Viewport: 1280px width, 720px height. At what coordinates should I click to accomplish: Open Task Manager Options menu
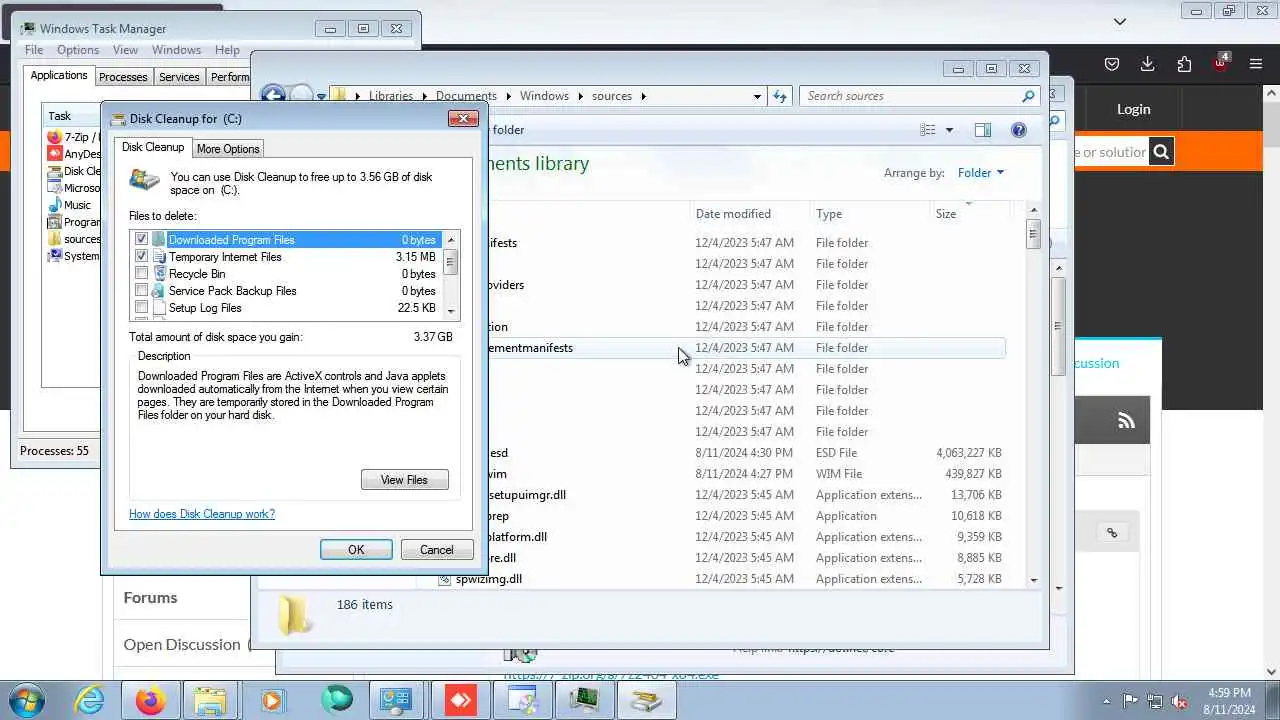[x=77, y=50]
